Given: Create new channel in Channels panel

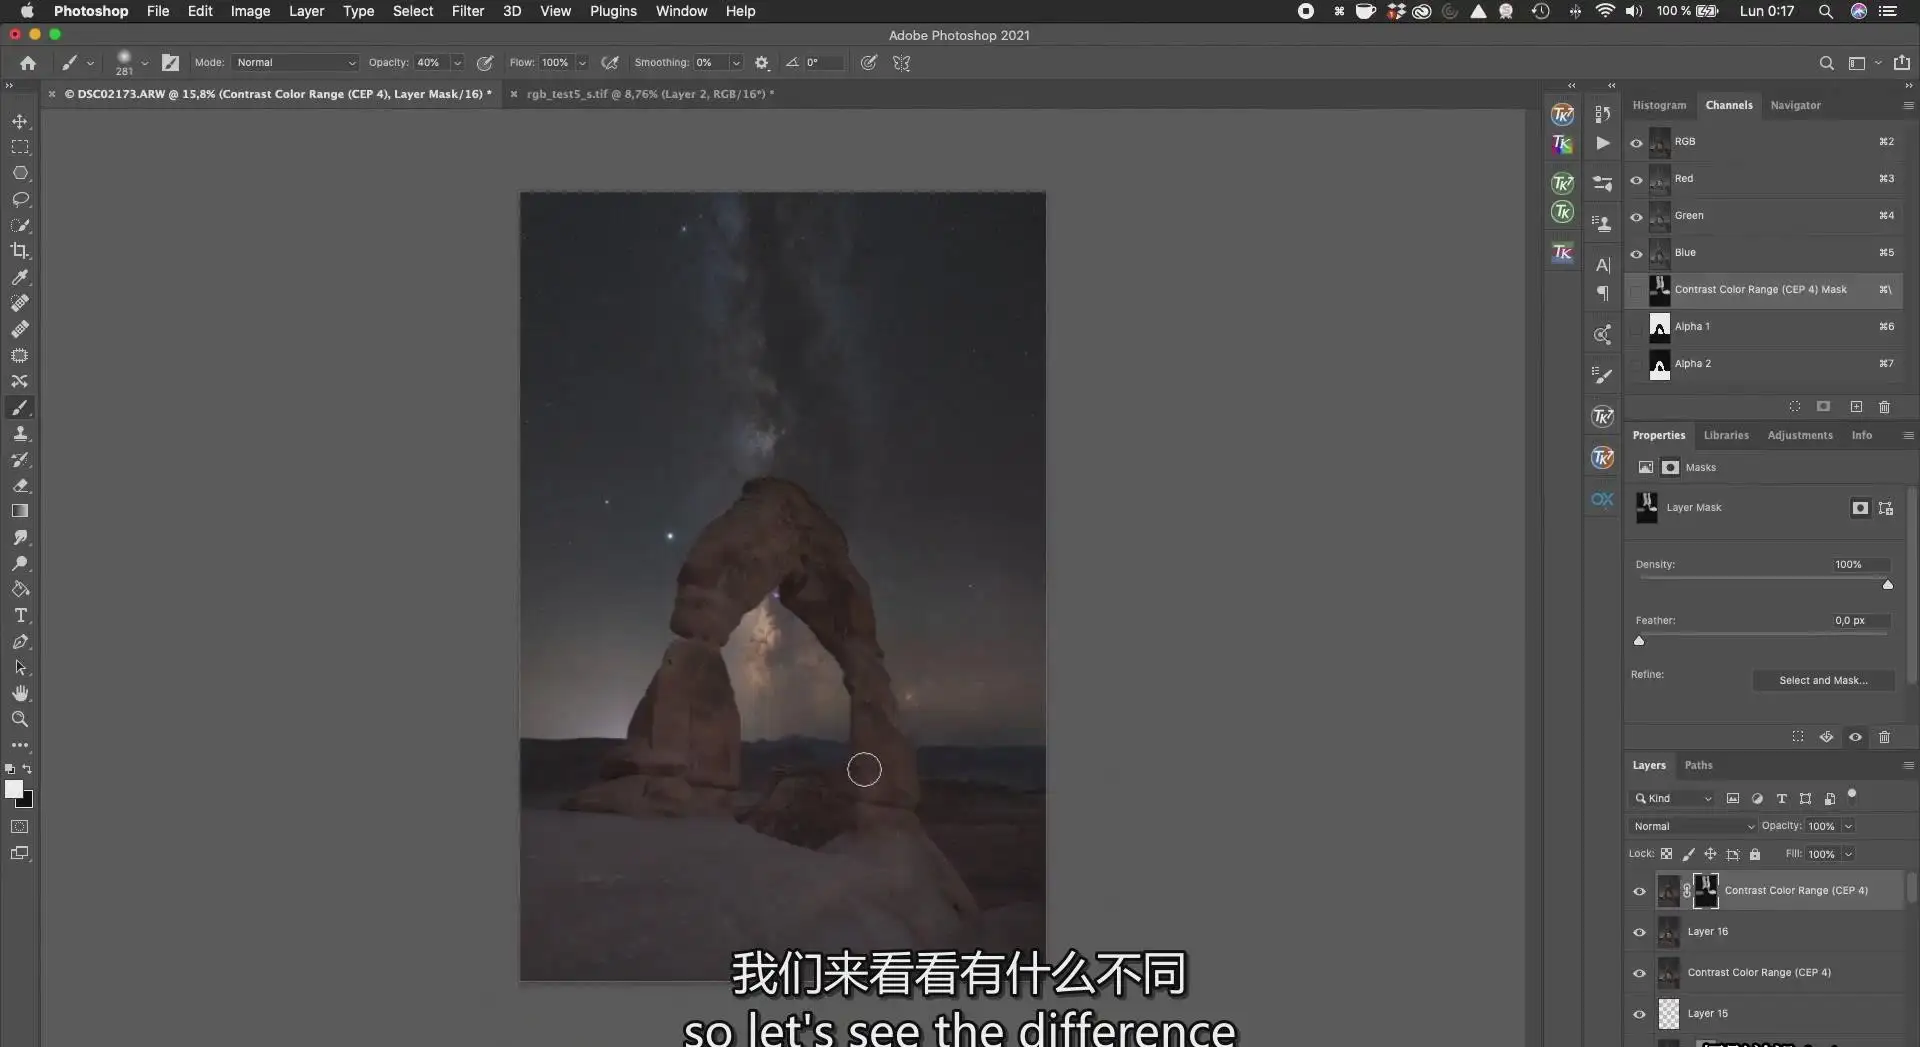Looking at the screenshot, I should point(1856,407).
